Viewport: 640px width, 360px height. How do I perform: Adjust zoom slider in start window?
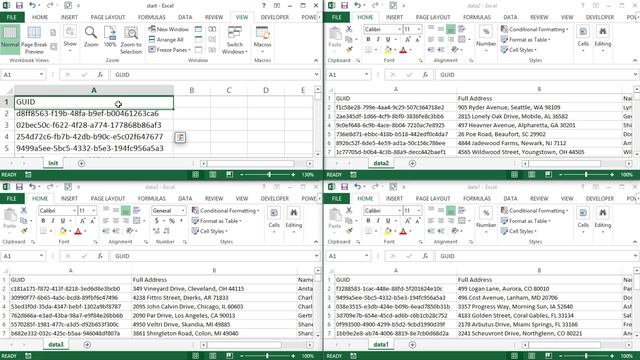[x=269, y=175]
